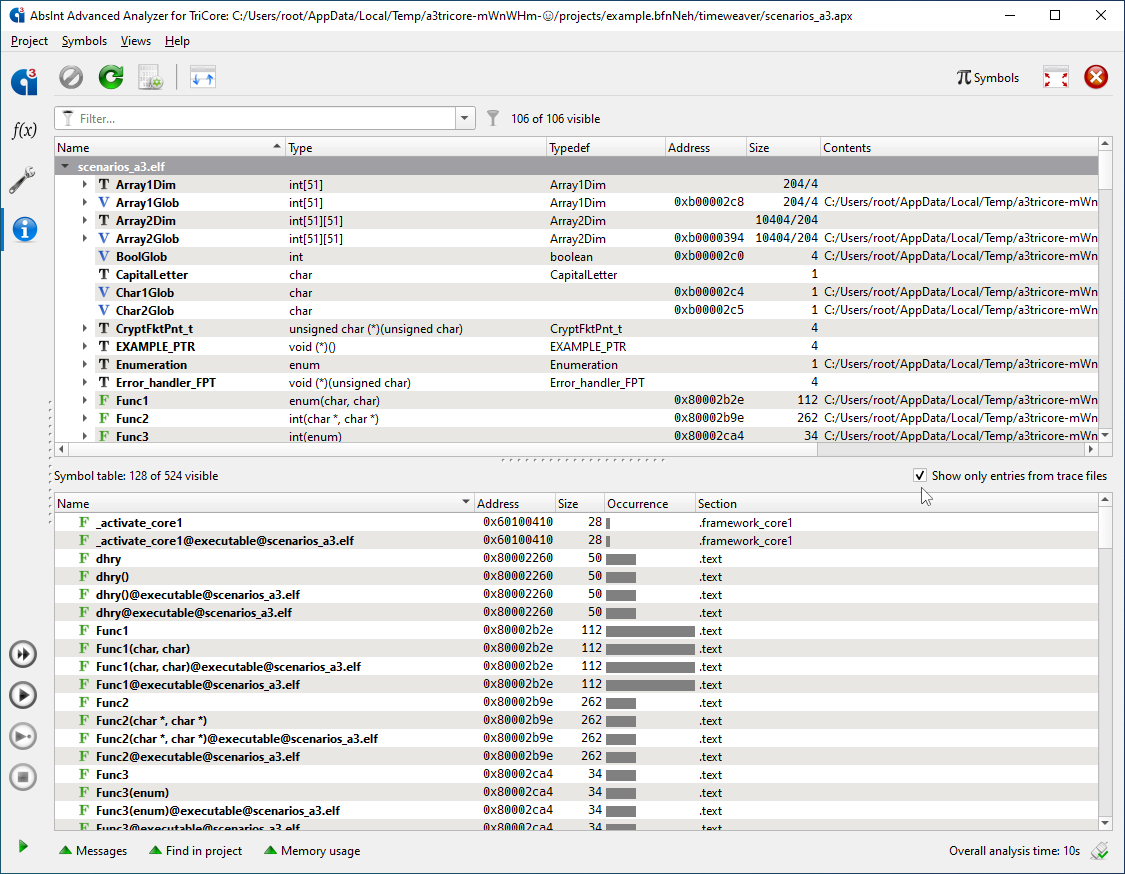
Task: Expand the Enumeration row
Action: pos(85,365)
